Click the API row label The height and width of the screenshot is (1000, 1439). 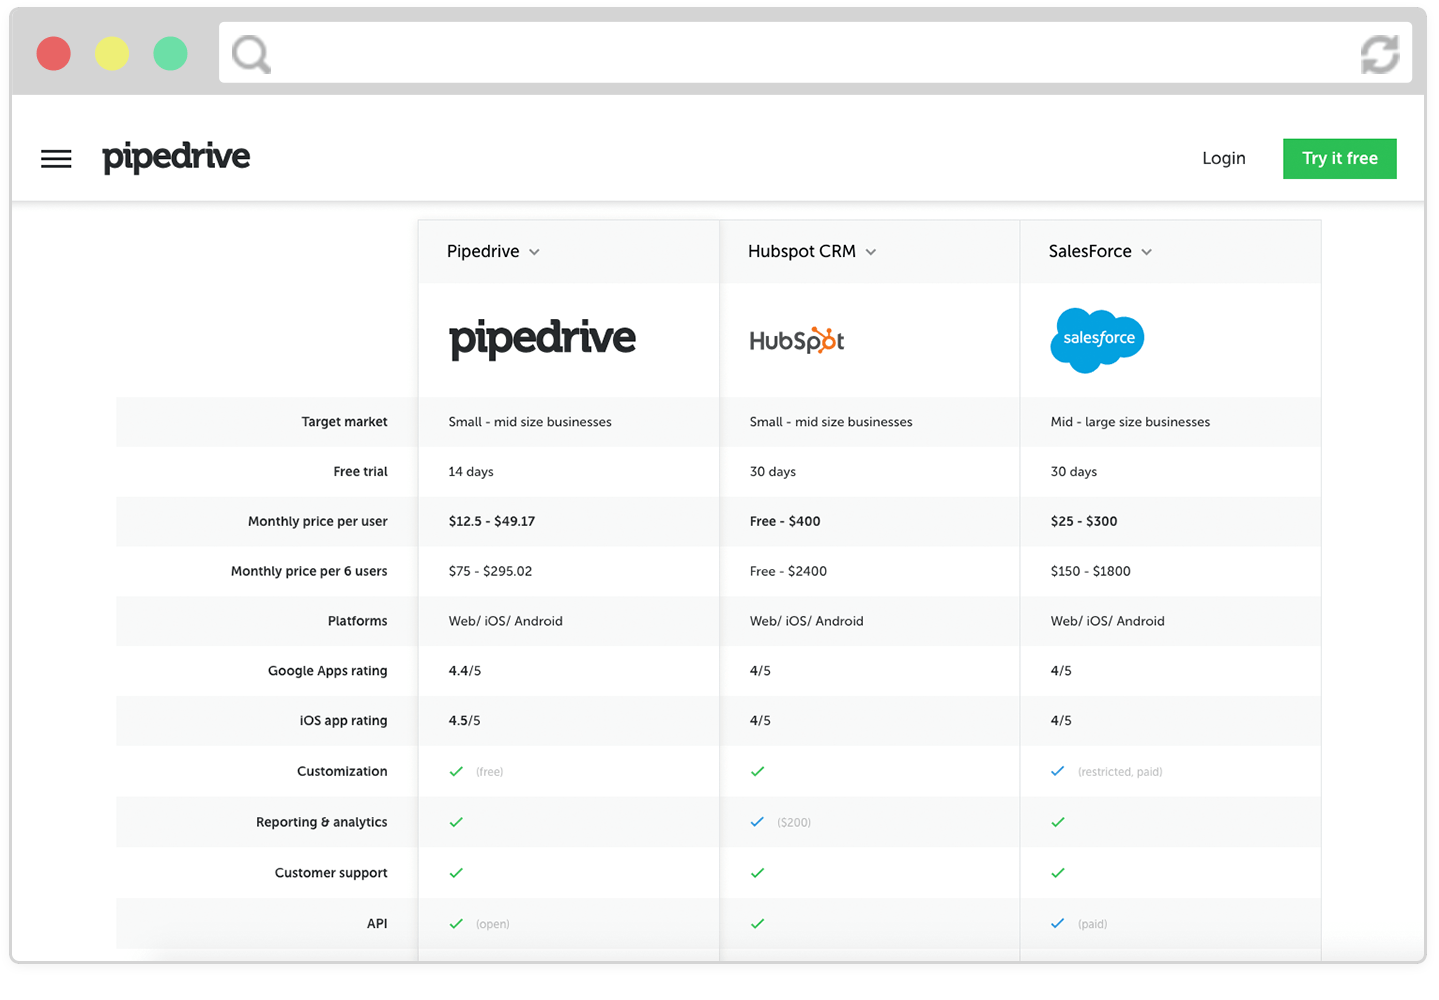[x=377, y=924]
